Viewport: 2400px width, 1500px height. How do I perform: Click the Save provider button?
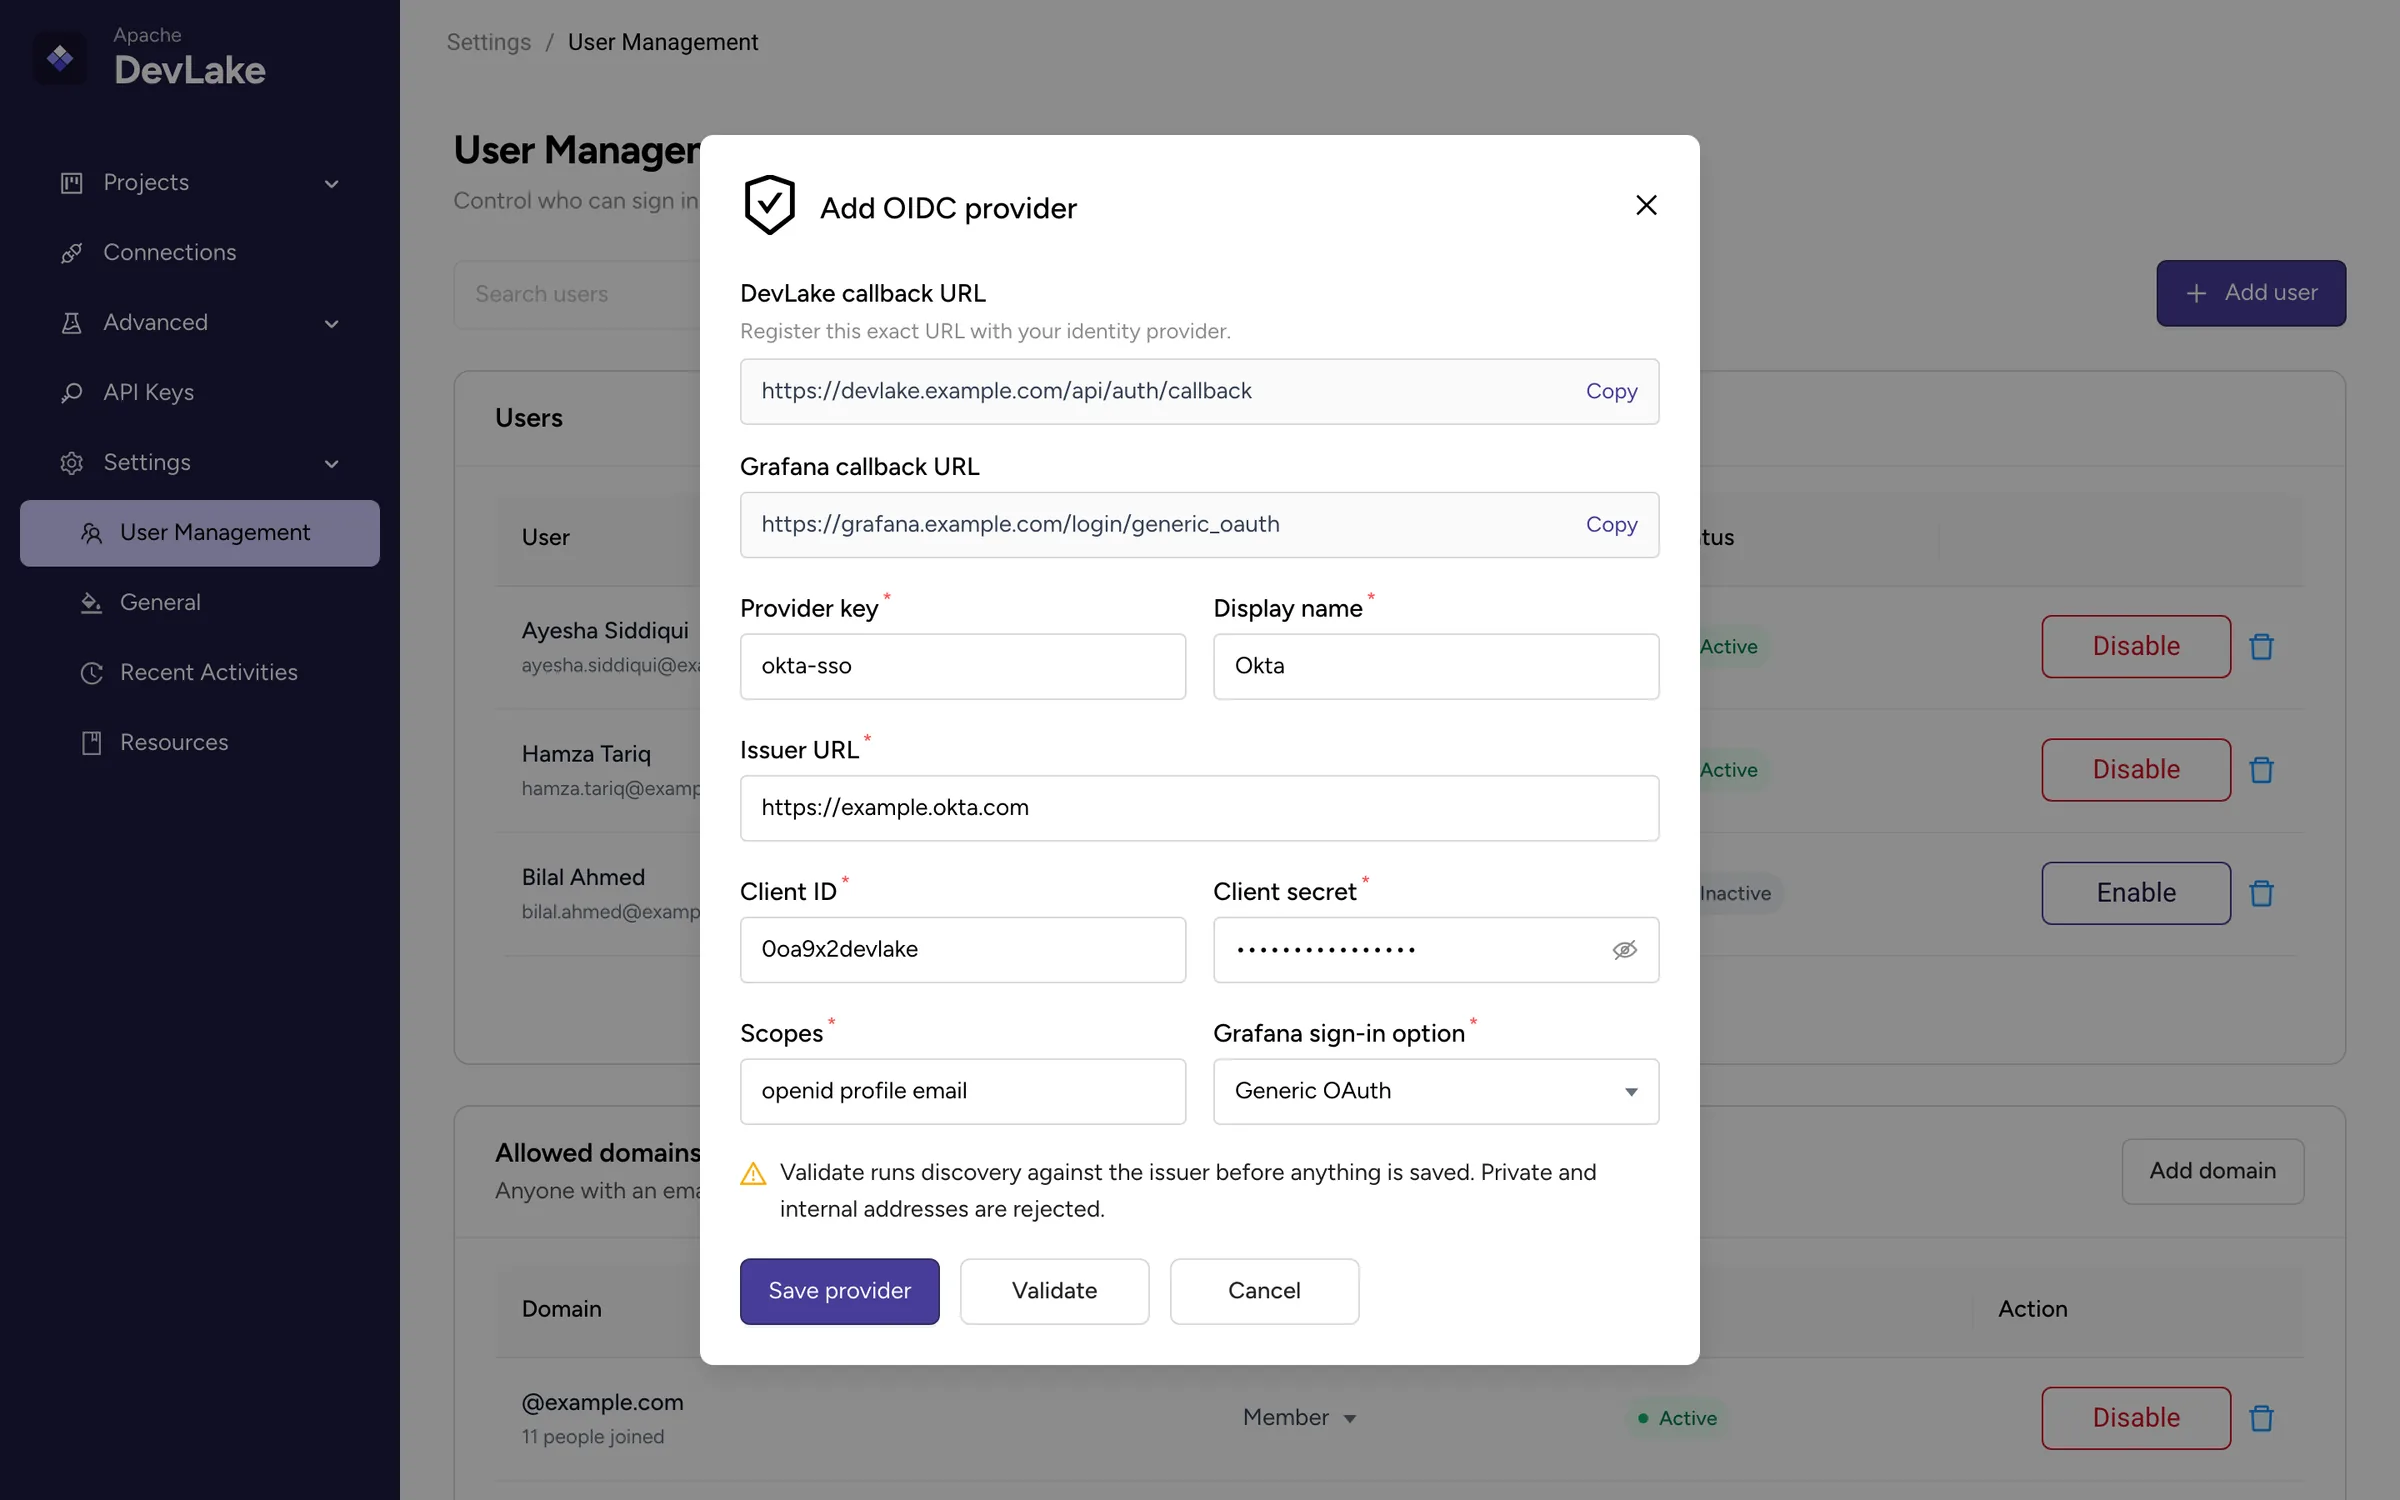(839, 1291)
